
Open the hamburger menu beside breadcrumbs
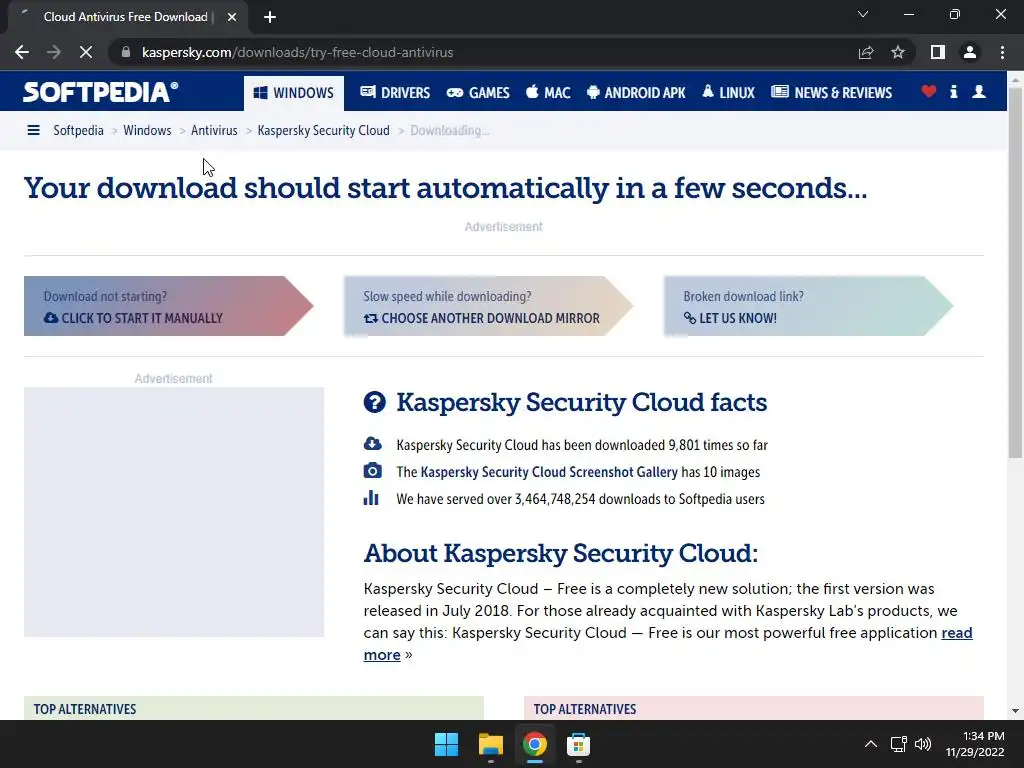[33, 131]
